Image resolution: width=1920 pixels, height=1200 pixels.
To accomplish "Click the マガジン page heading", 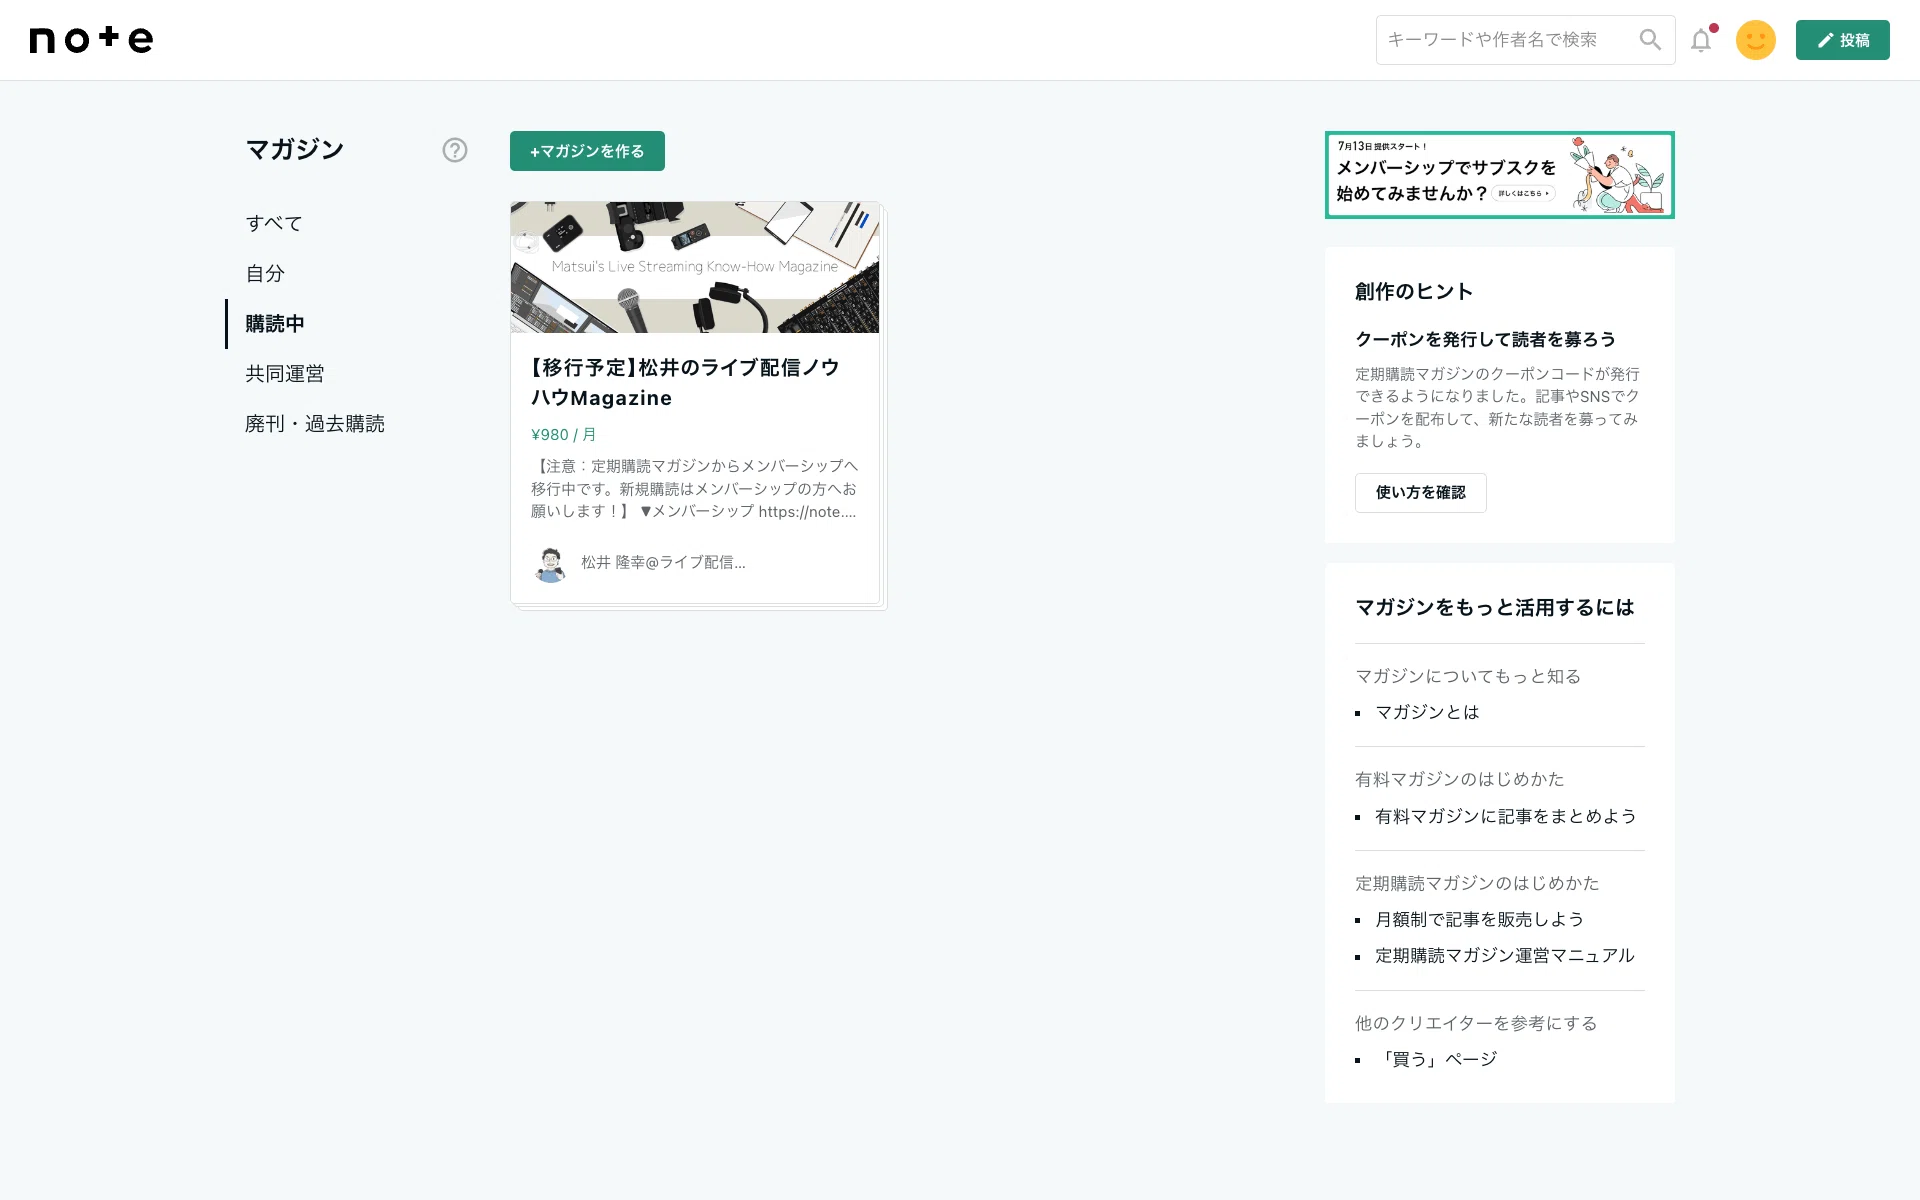I will 295,150.
